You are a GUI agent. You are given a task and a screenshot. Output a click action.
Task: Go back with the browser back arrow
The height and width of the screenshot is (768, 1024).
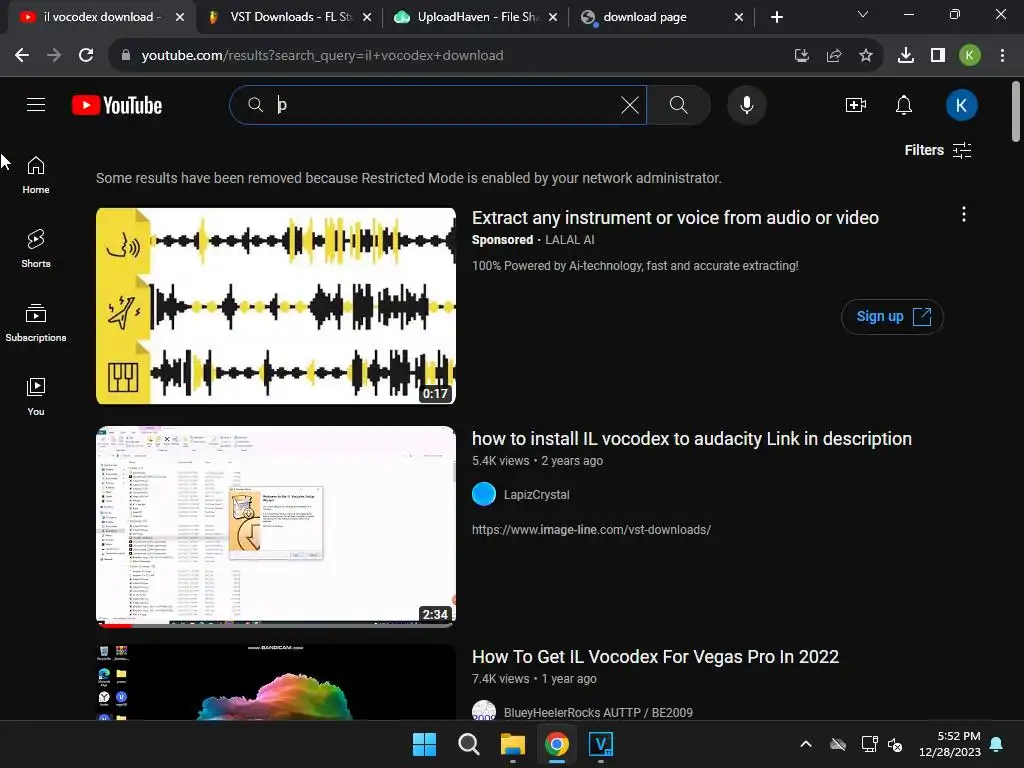tap(22, 56)
